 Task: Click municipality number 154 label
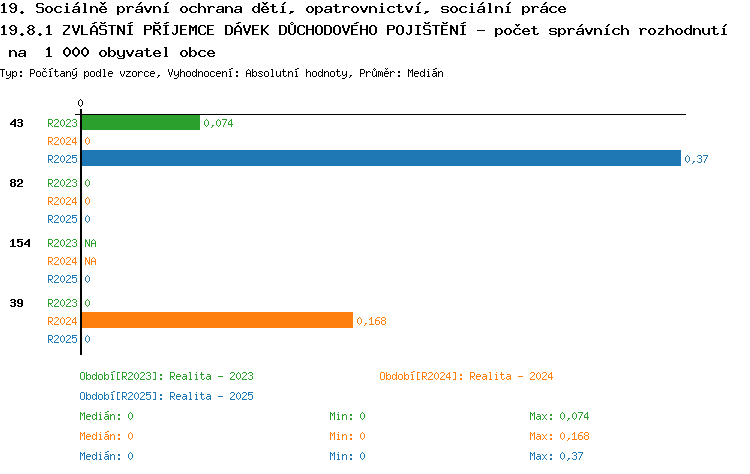coord(20,243)
